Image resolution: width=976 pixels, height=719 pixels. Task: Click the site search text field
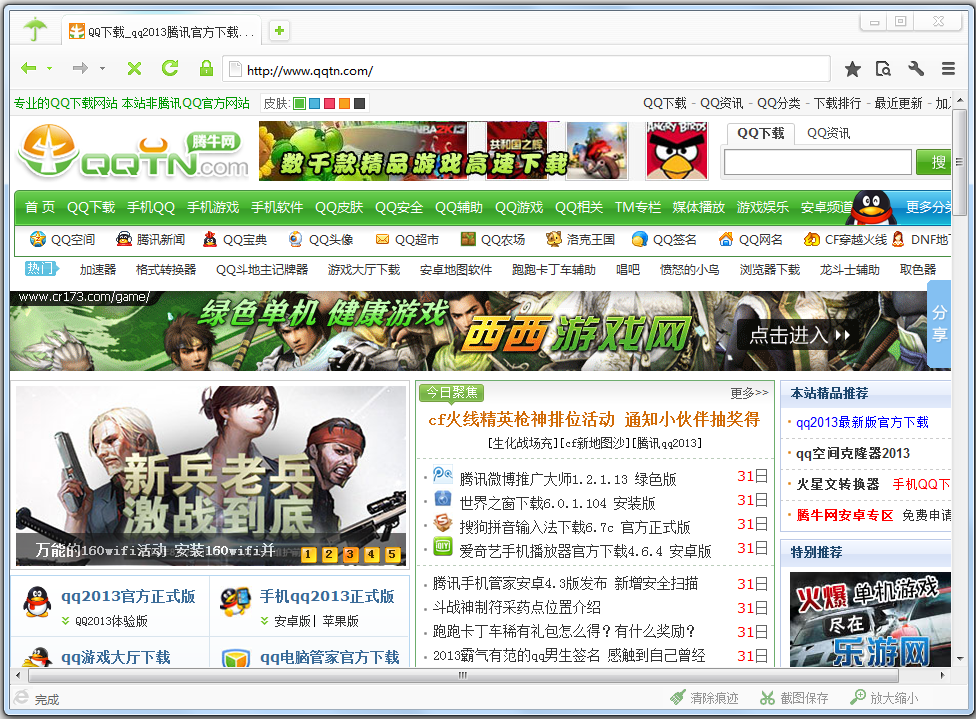tap(818, 162)
